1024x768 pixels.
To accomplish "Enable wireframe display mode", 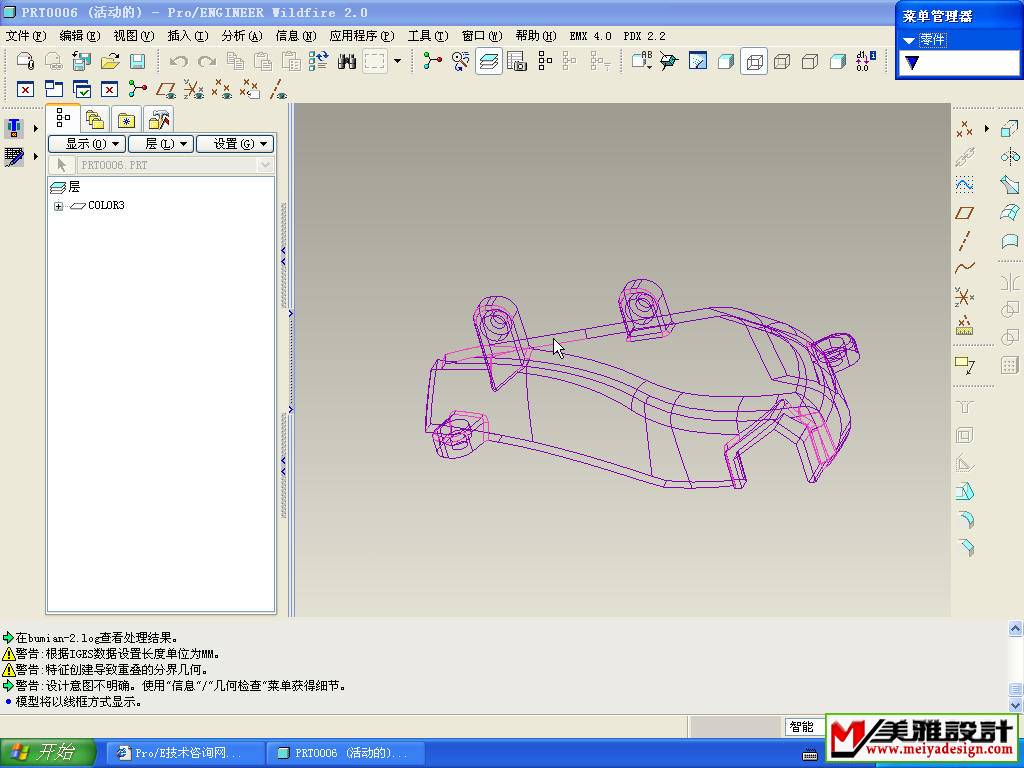I will pyautogui.click(x=755, y=62).
